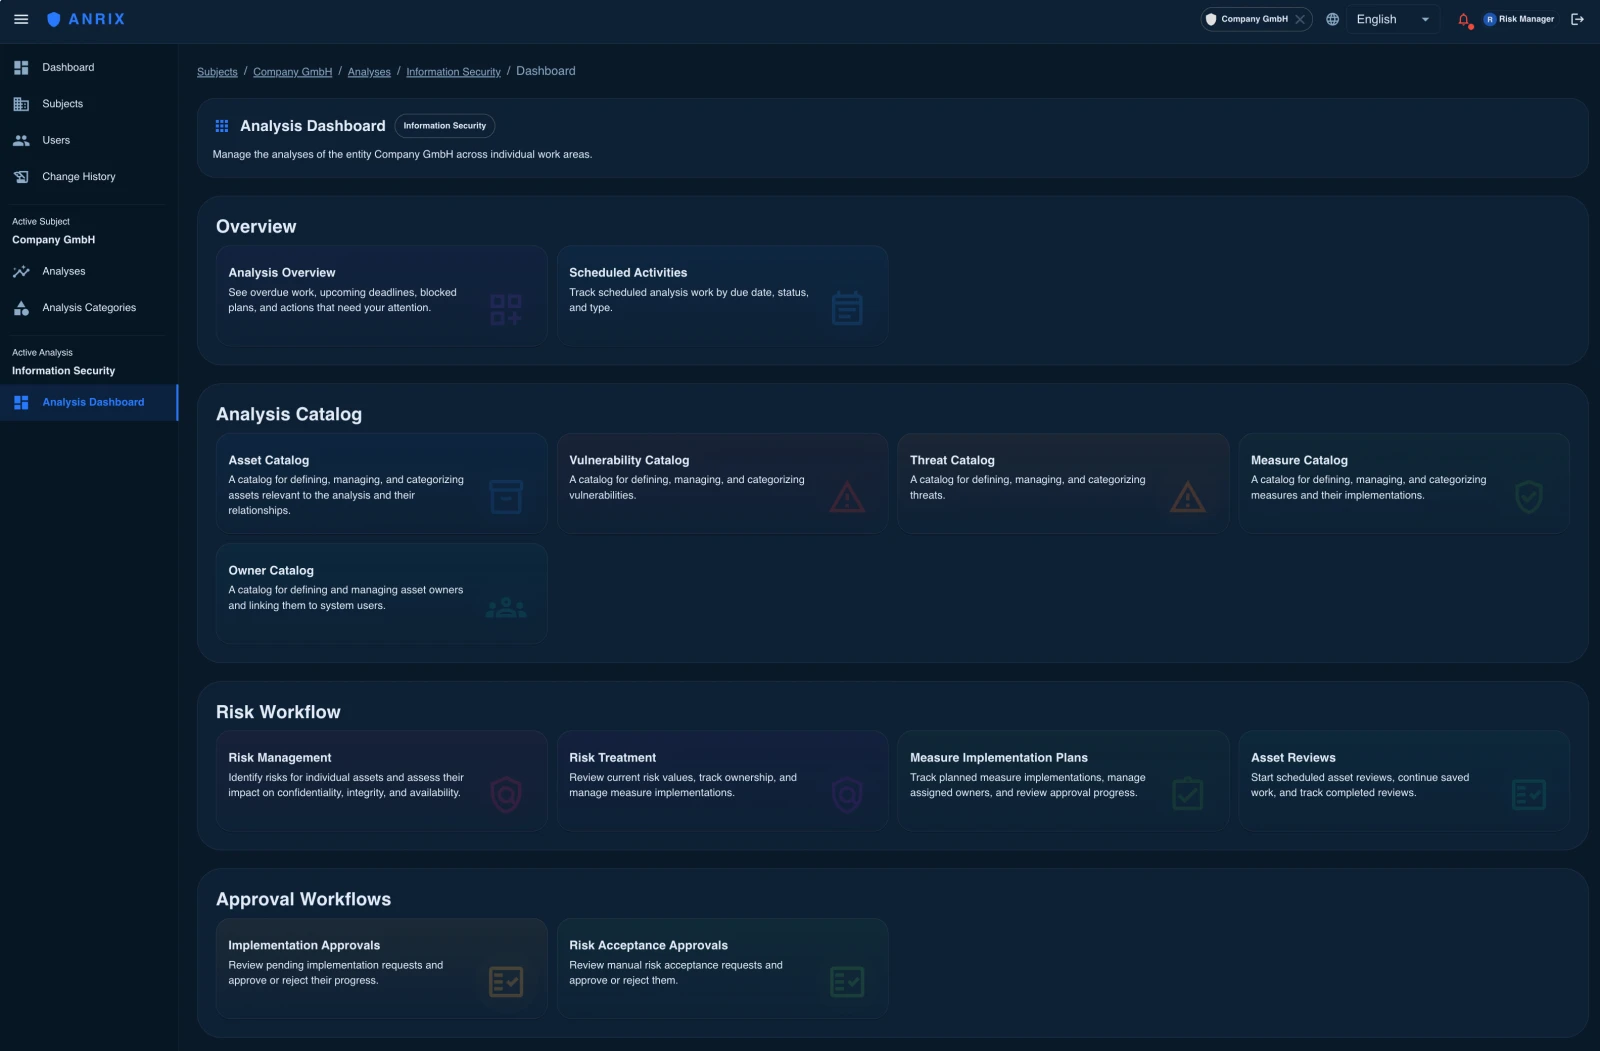The width and height of the screenshot is (1600, 1051).
Task: Open the Owner Catalog card title
Action: click(271, 571)
